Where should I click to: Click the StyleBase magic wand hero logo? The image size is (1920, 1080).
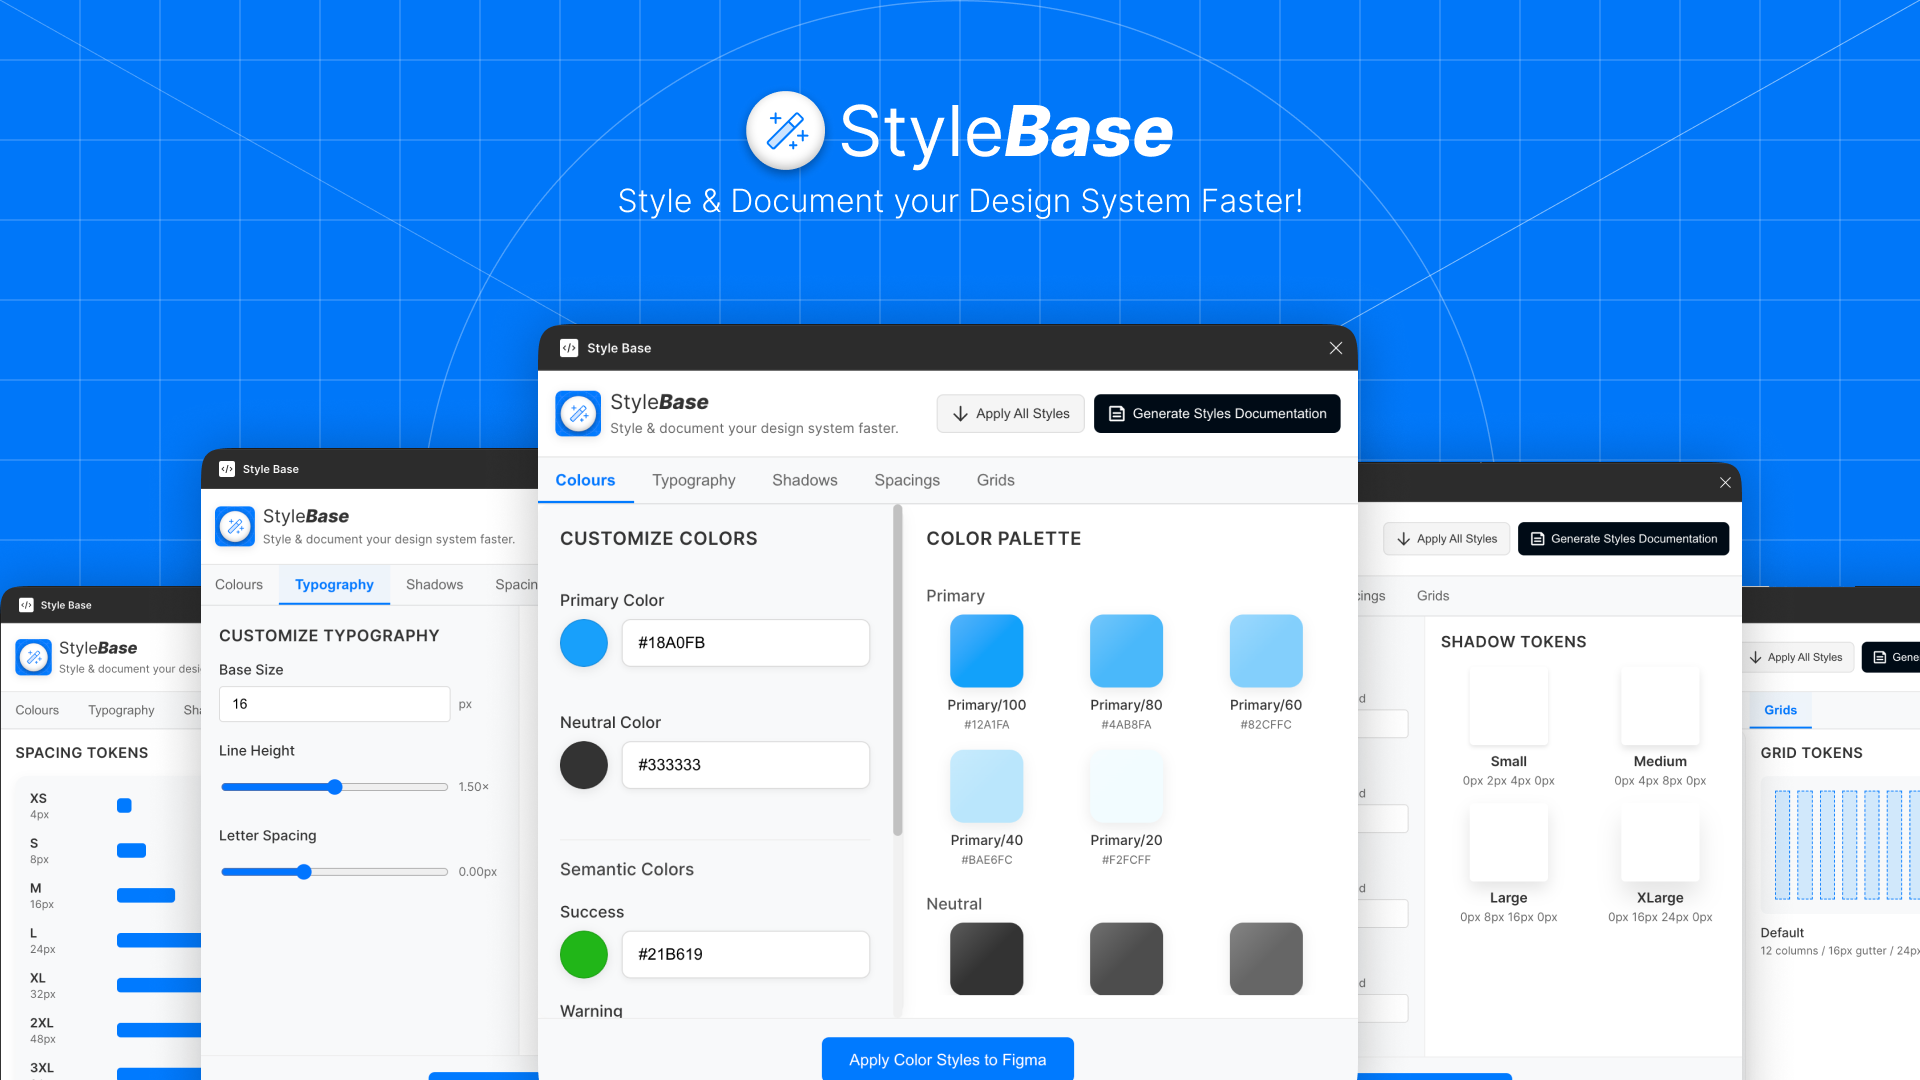coord(785,131)
